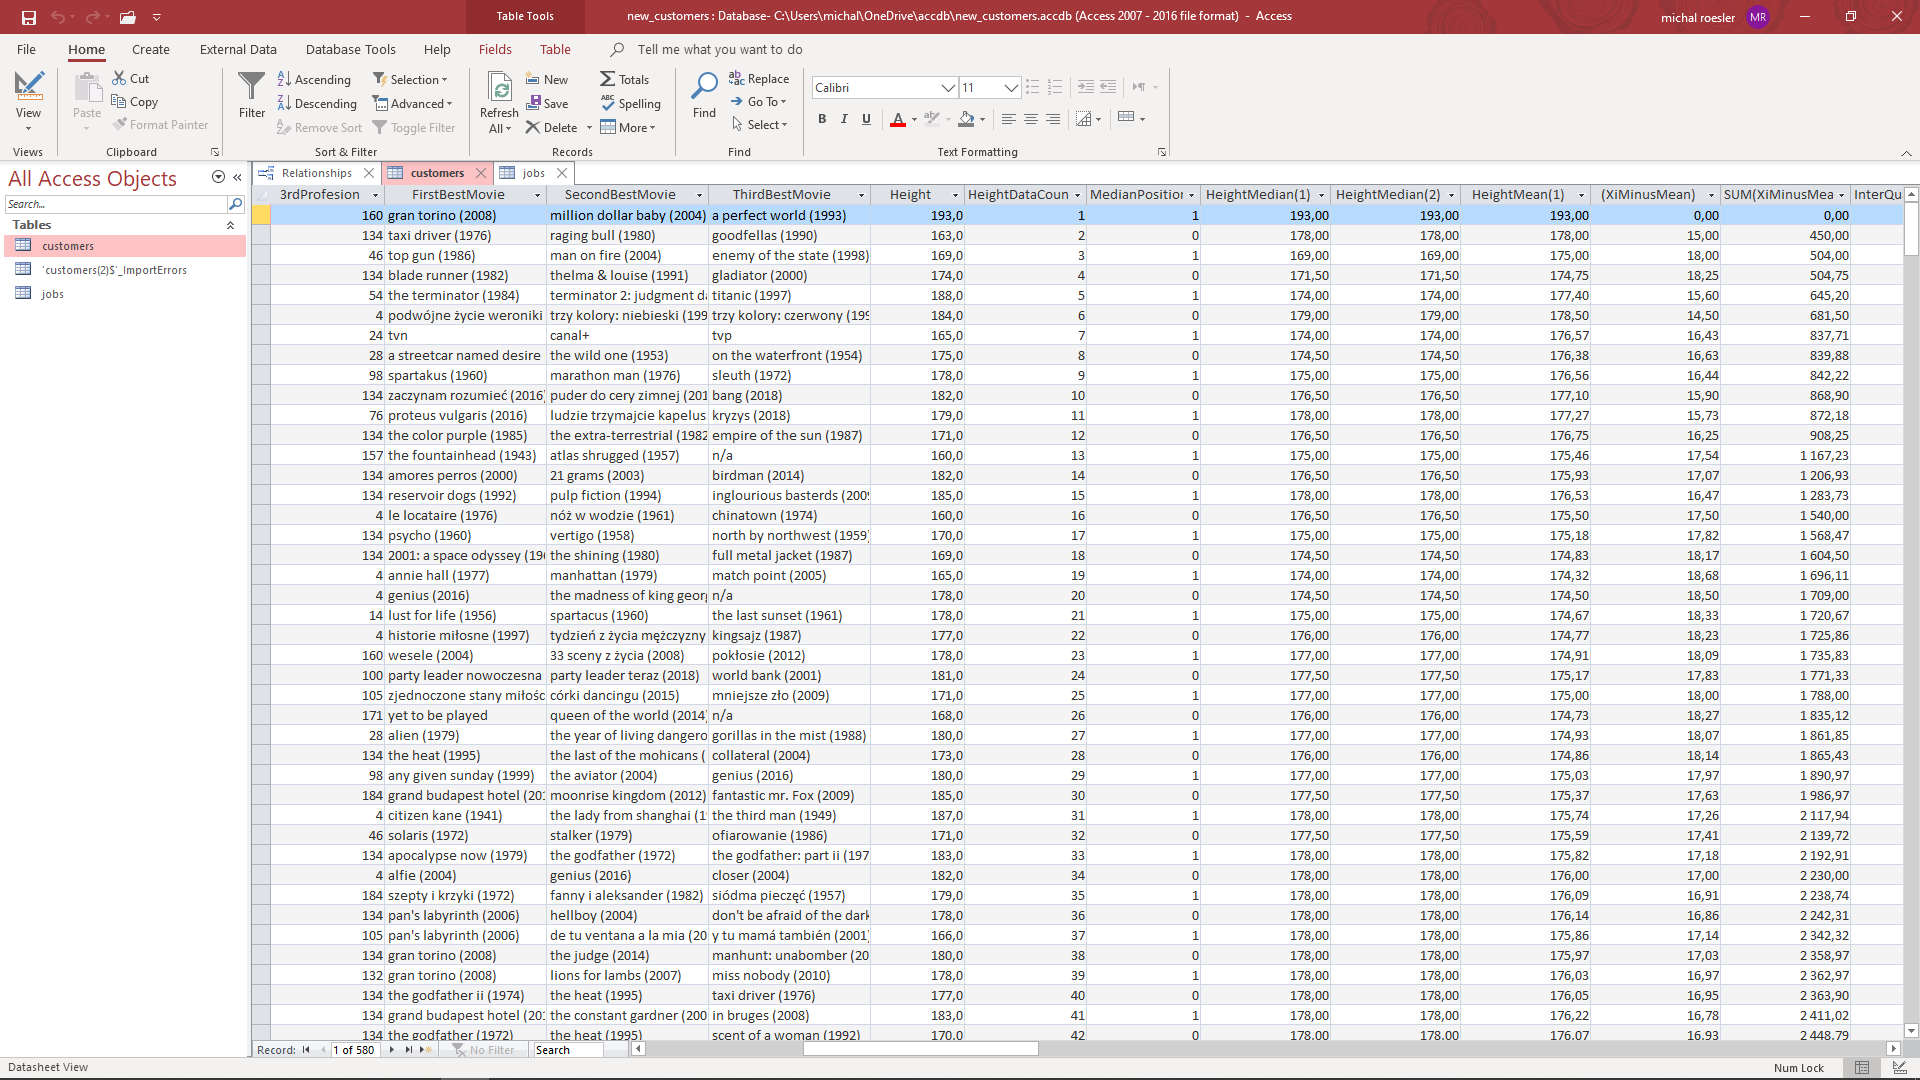Click the SecondBestMovie column header
Screen dimensions: 1920x1080
point(620,195)
